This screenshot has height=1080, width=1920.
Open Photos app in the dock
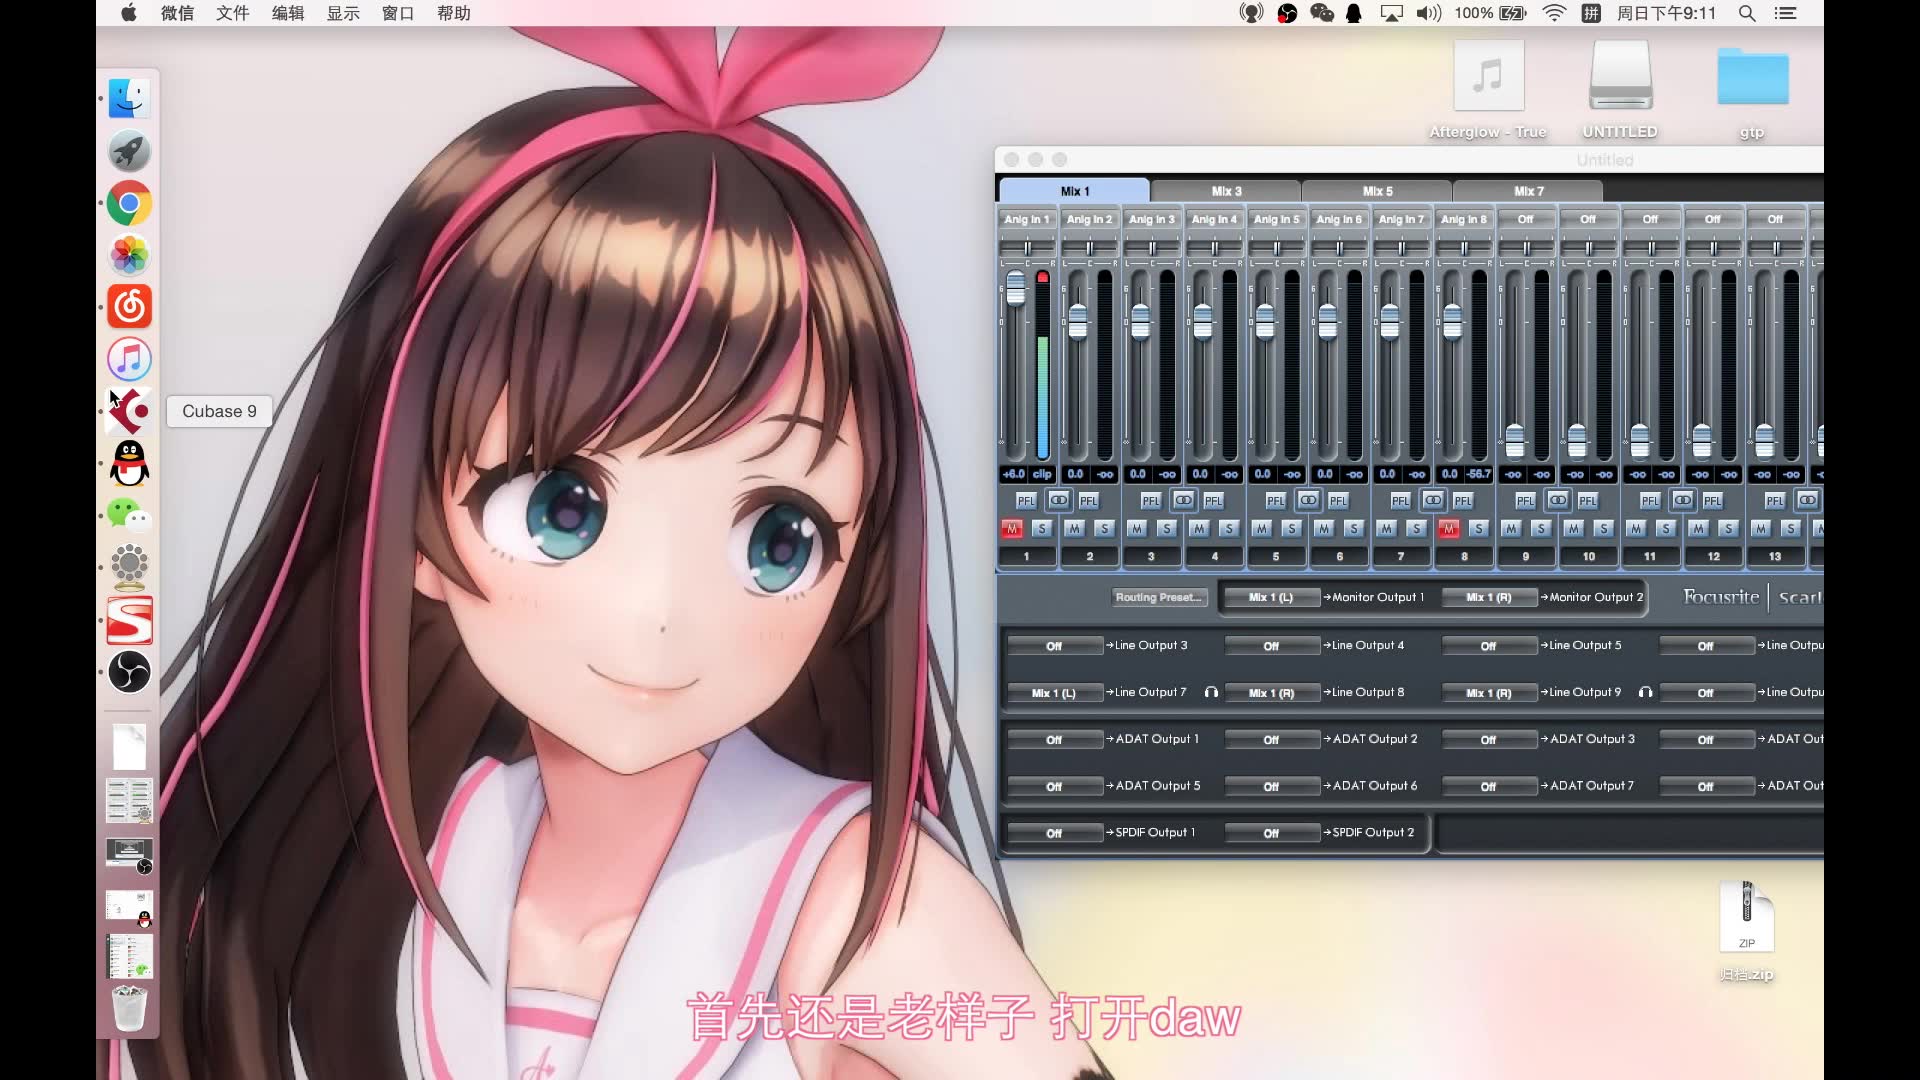click(130, 255)
